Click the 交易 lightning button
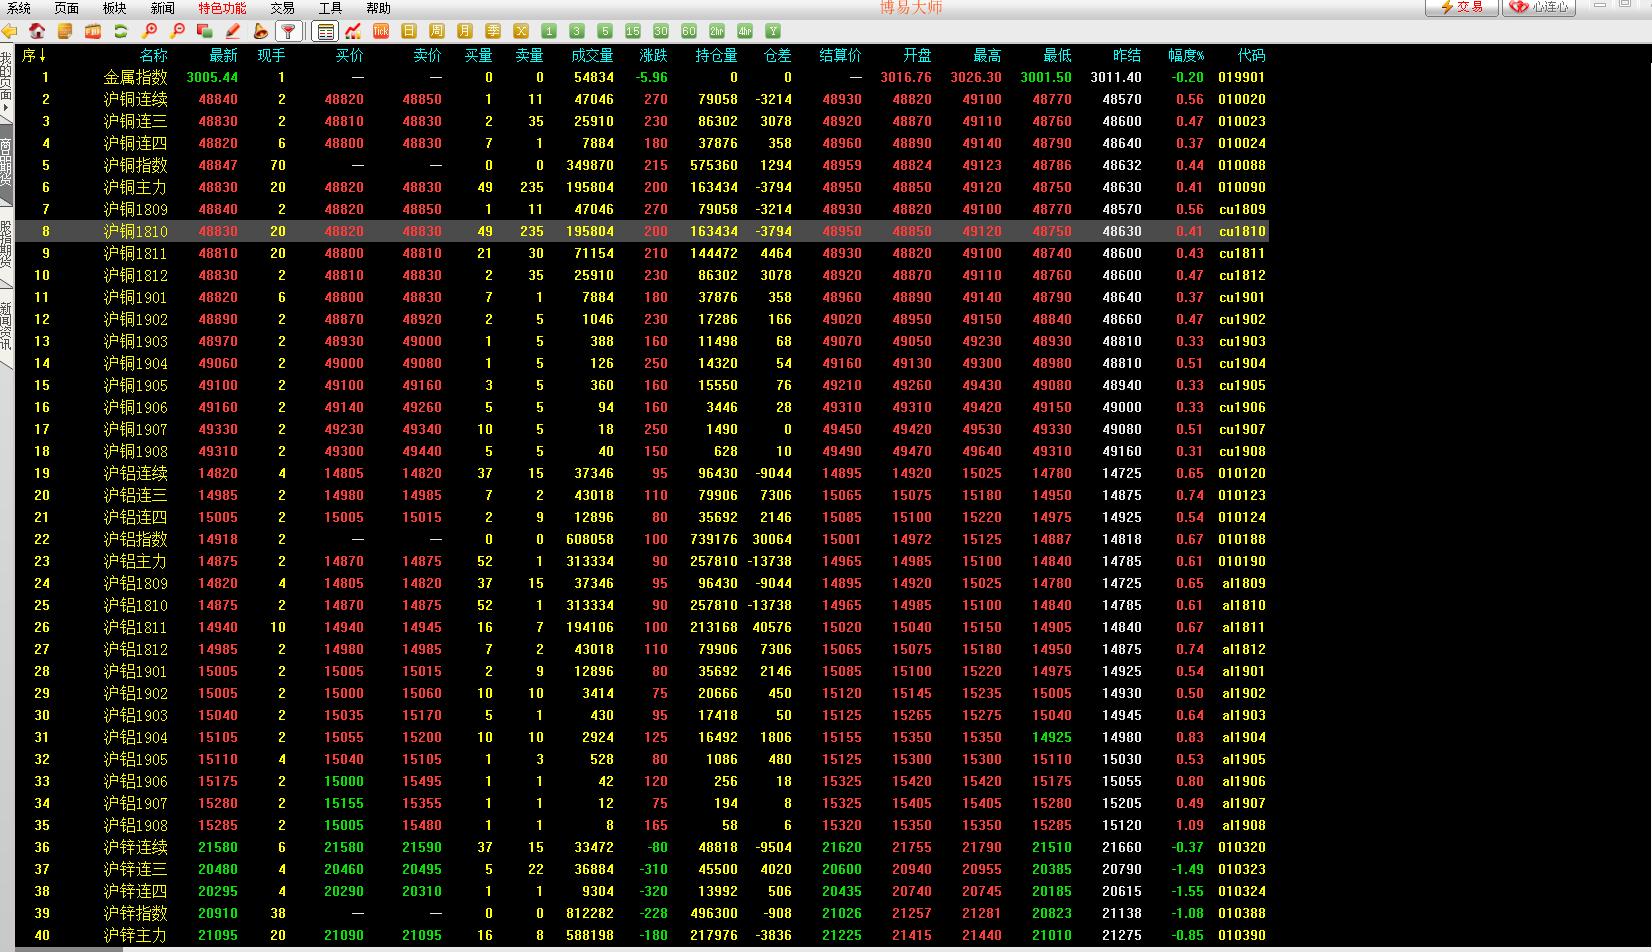Viewport: 1652px width, 952px height. (x=1461, y=7)
